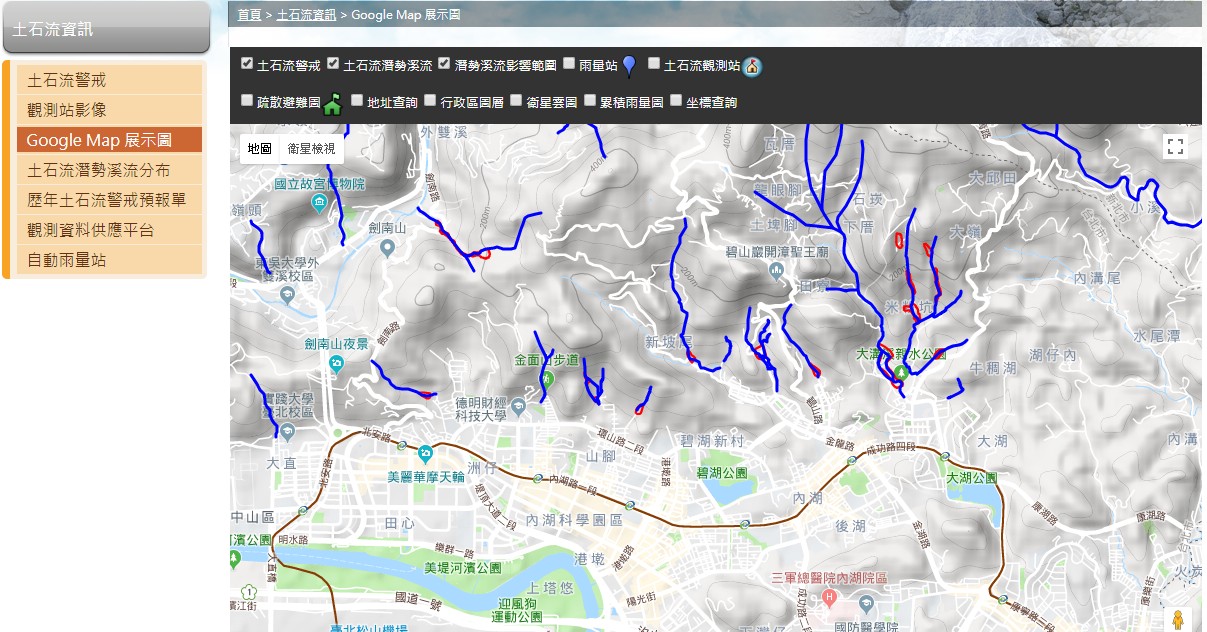The image size is (1207, 632).
Task: Click 土石流資訊 breadcrumb link
Action: click(x=306, y=15)
